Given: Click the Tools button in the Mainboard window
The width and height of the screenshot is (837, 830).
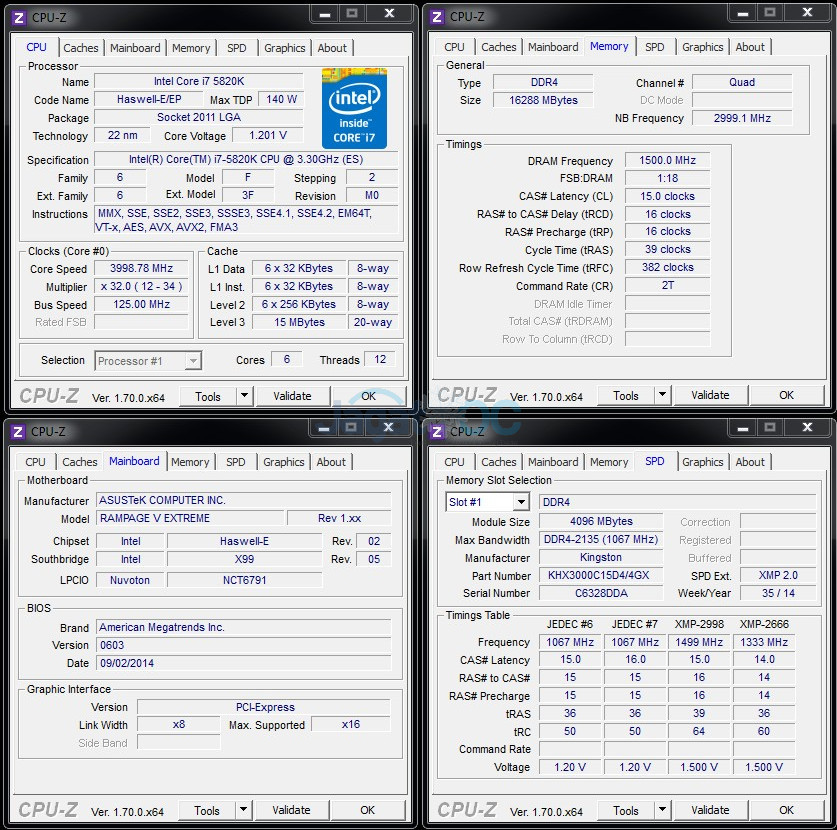Looking at the screenshot, I should pyautogui.click(x=207, y=810).
